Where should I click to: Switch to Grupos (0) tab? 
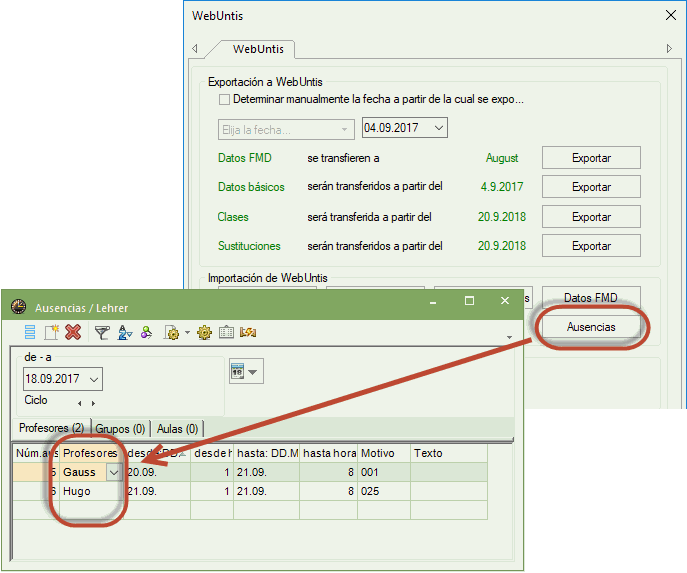[x=120, y=429]
